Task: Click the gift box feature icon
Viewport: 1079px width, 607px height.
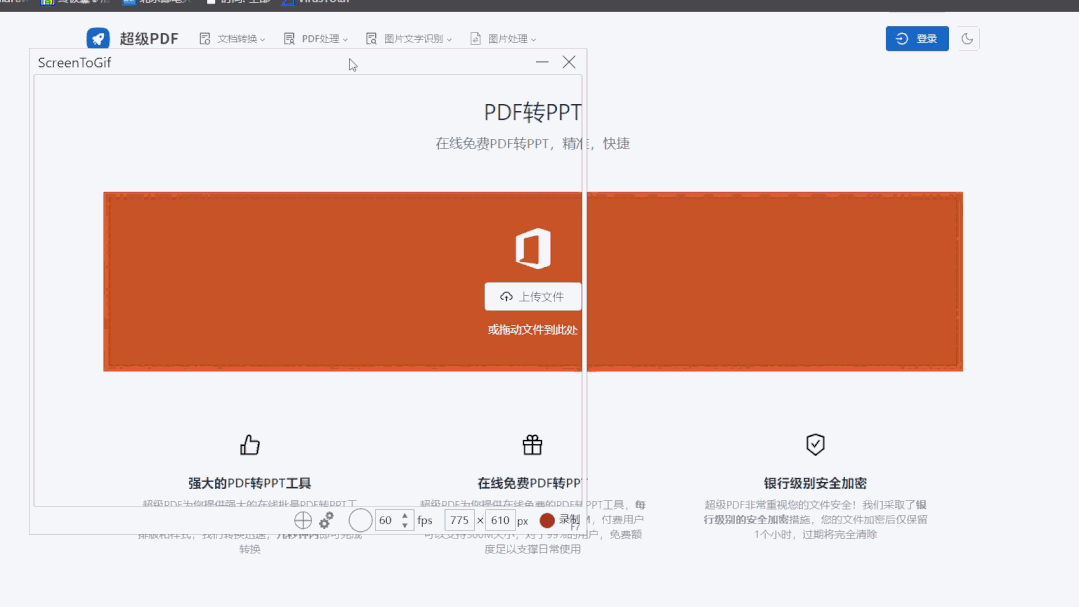Action: (533, 445)
